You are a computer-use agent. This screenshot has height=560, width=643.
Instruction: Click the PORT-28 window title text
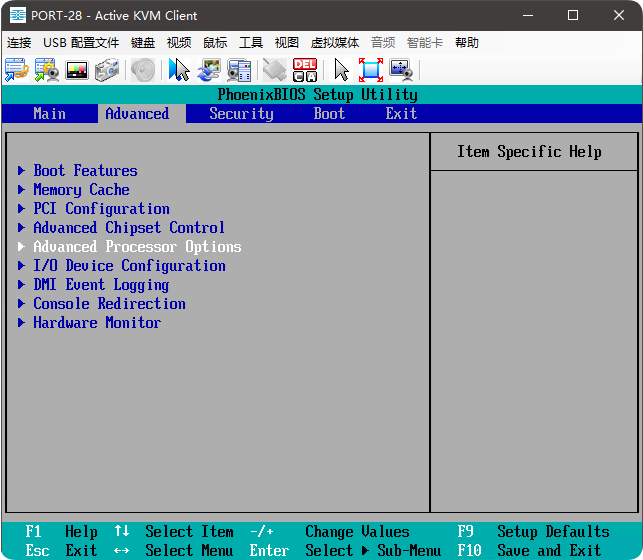pyautogui.click(x=114, y=16)
